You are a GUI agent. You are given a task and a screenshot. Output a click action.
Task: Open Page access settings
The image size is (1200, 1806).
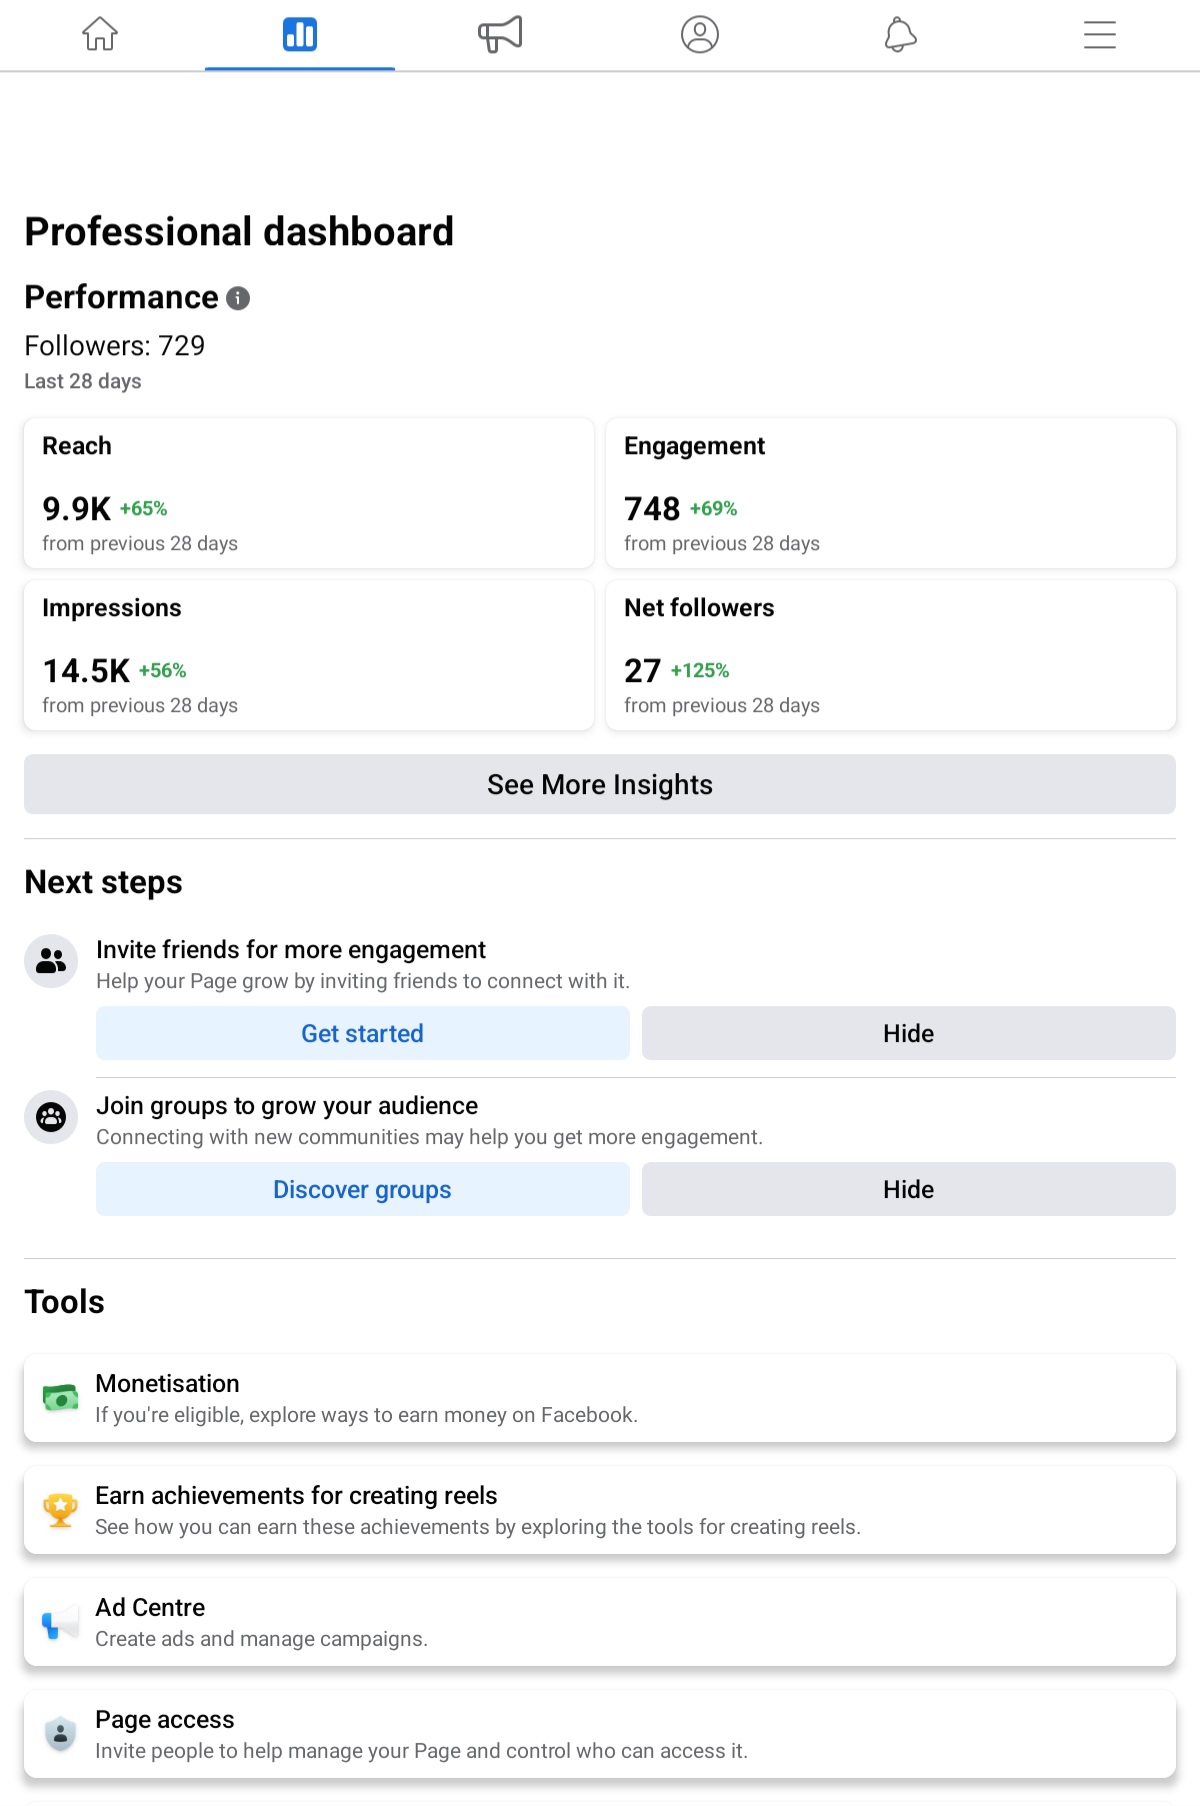600,1734
